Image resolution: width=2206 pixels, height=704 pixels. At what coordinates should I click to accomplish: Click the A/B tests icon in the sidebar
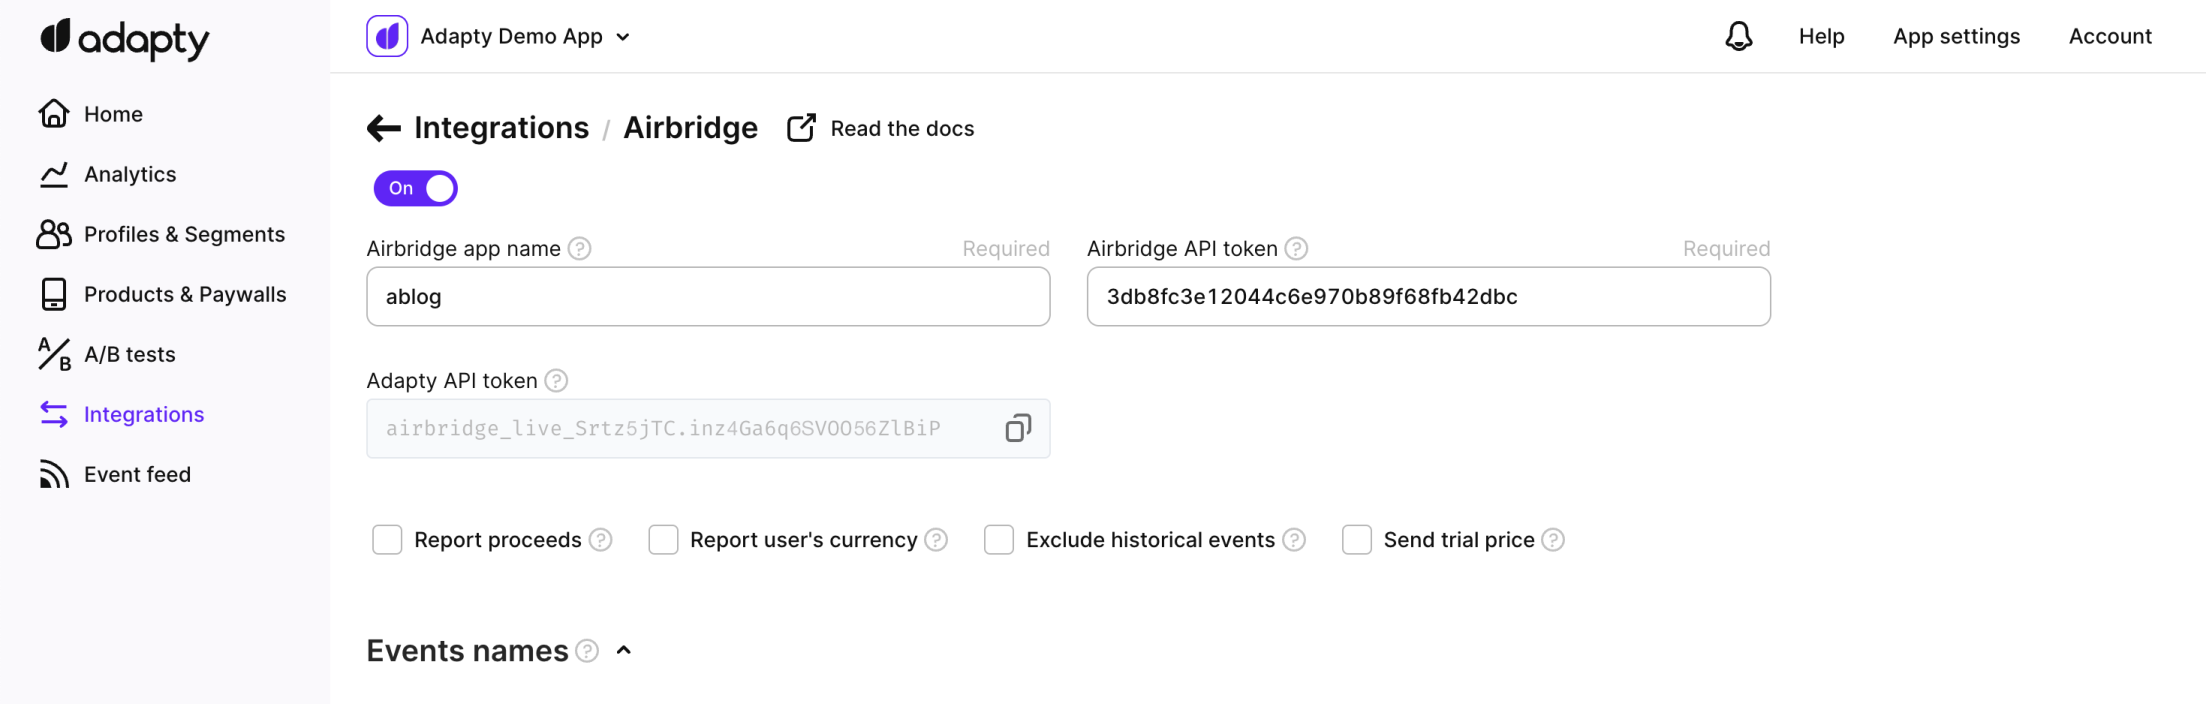[x=54, y=354]
